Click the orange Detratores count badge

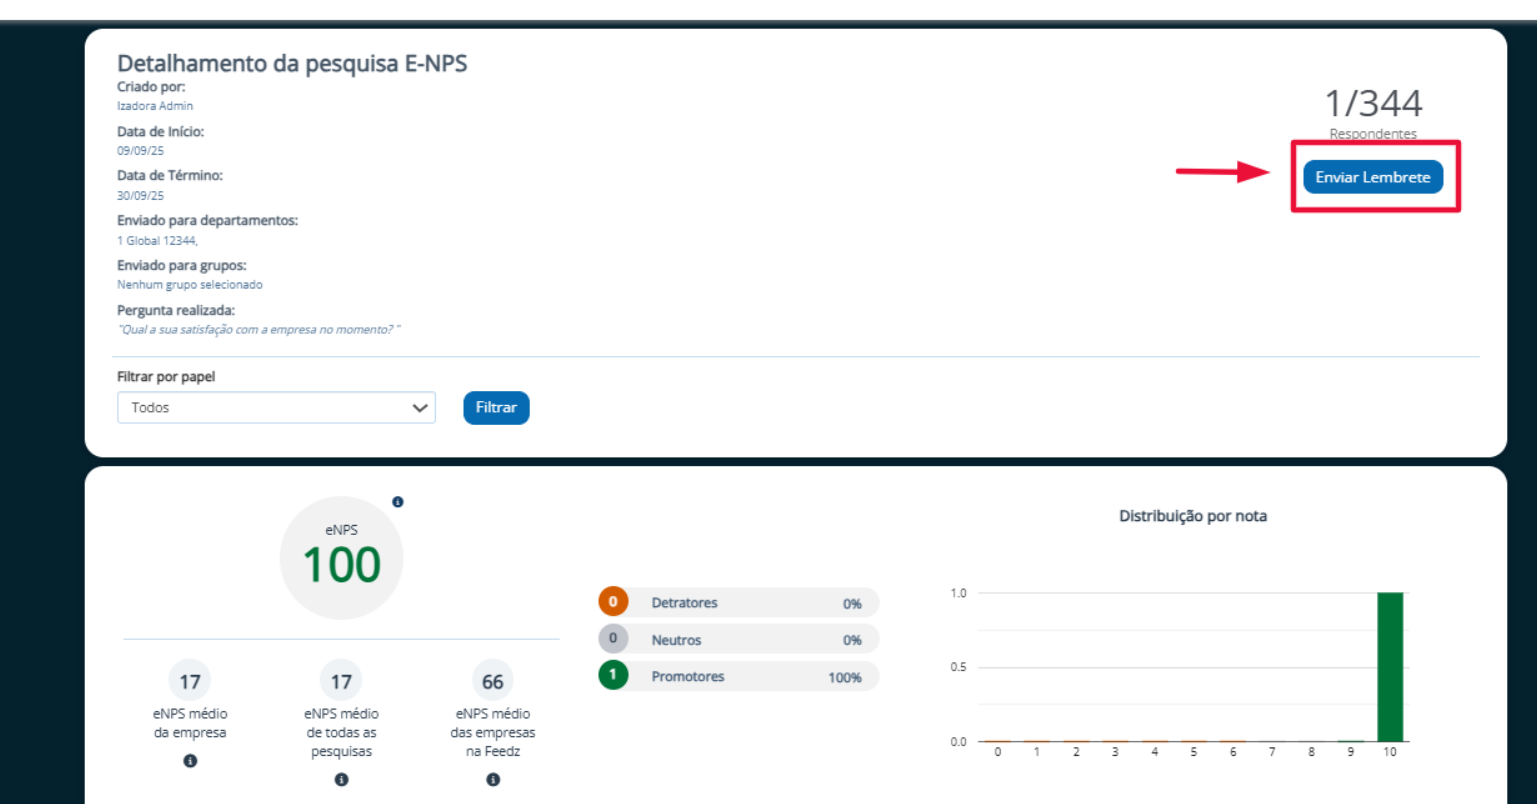point(613,602)
